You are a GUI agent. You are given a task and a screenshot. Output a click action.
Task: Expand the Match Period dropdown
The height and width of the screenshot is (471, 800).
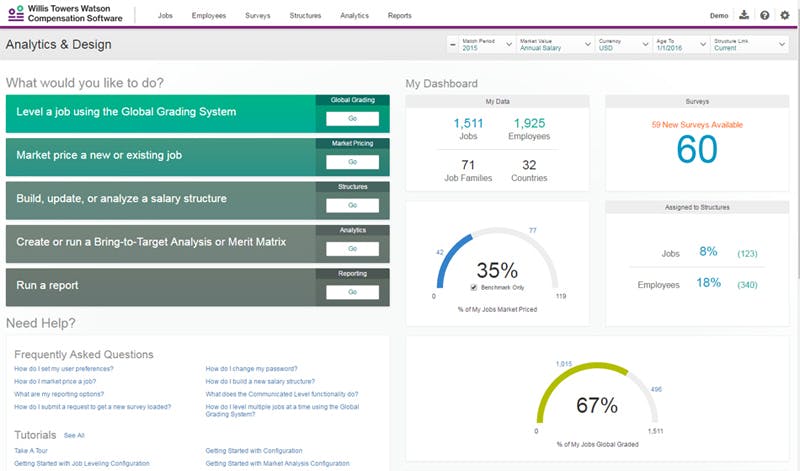pyautogui.click(x=487, y=44)
